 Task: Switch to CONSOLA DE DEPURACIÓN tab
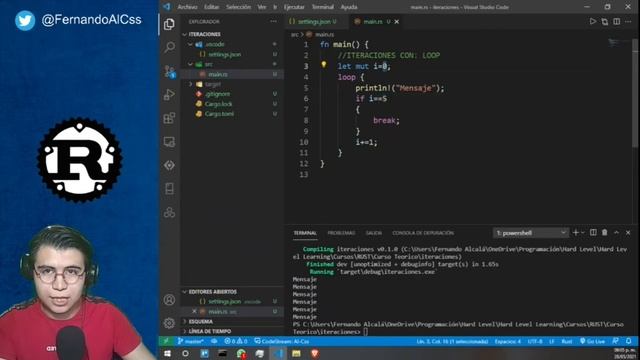[x=423, y=233]
